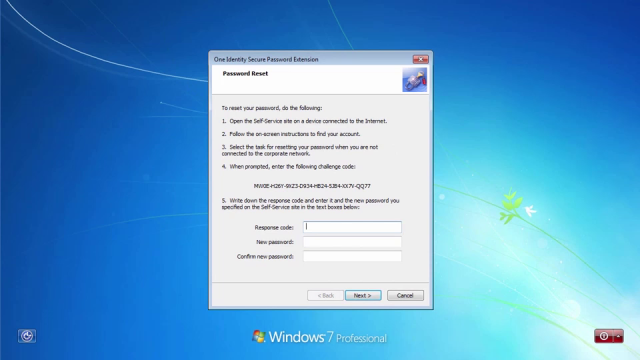Click the Cancel button
640x360 pixels.
[x=405, y=295]
